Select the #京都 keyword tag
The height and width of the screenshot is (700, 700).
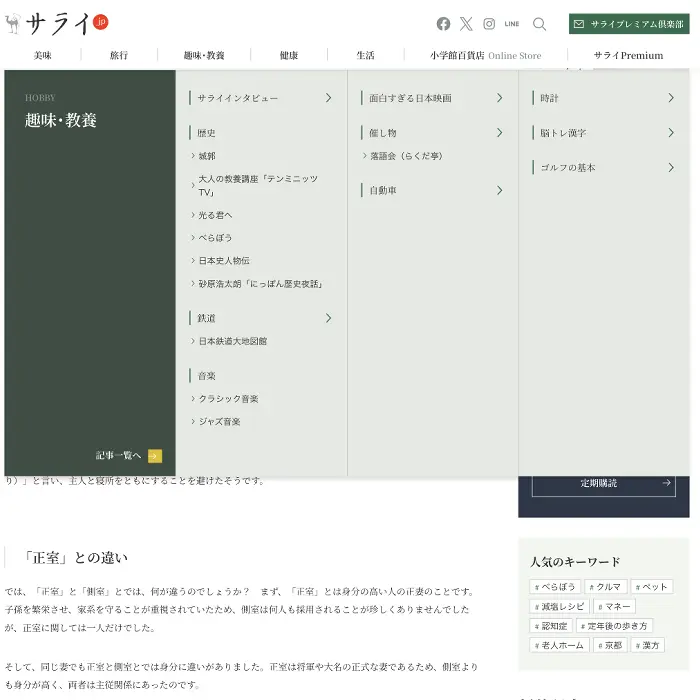pos(610,645)
